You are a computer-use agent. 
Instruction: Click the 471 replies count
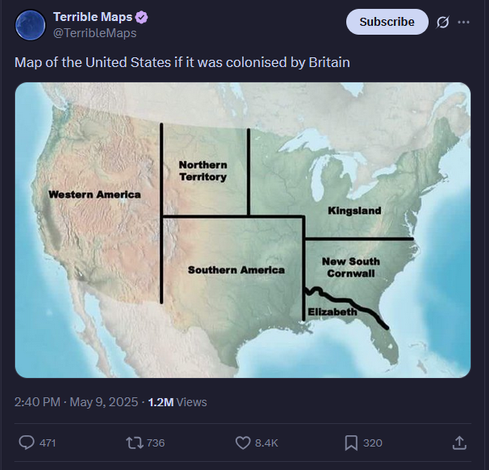pos(47,443)
